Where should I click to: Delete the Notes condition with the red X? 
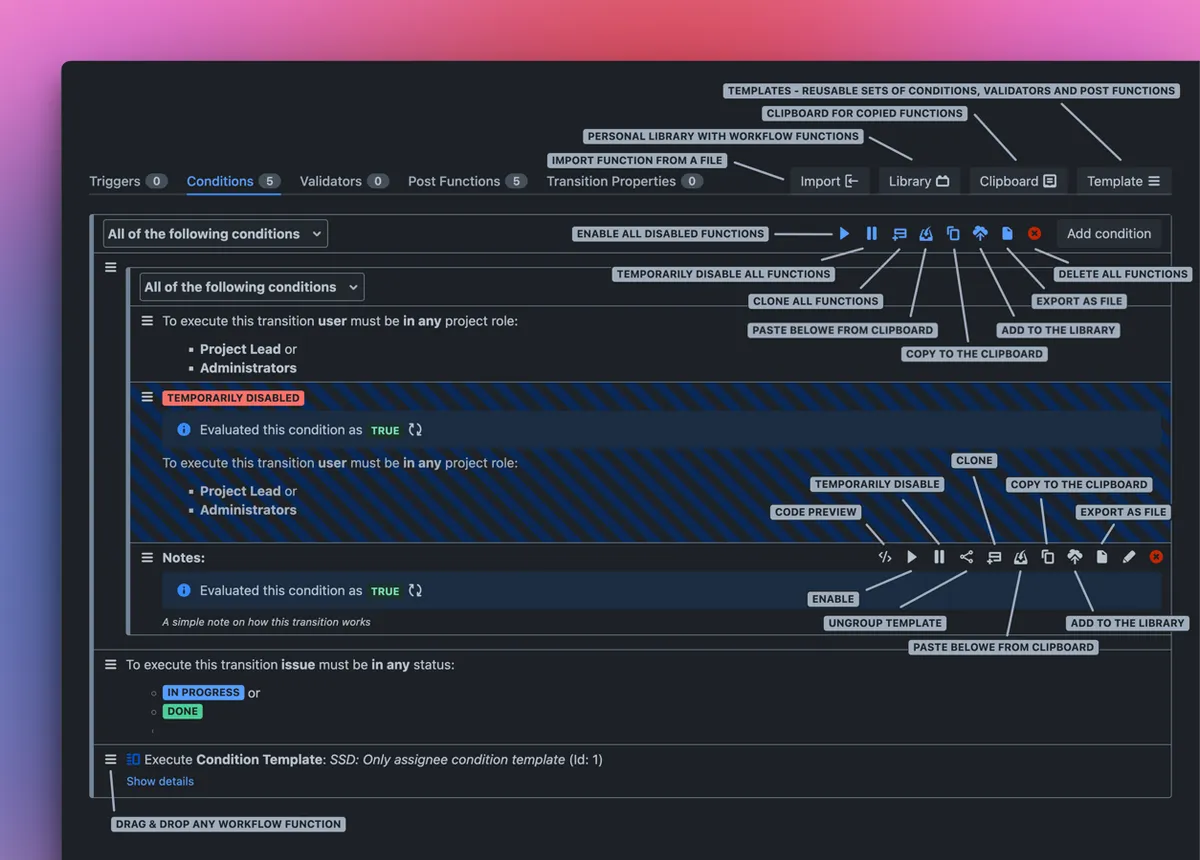(x=1157, y=557)
